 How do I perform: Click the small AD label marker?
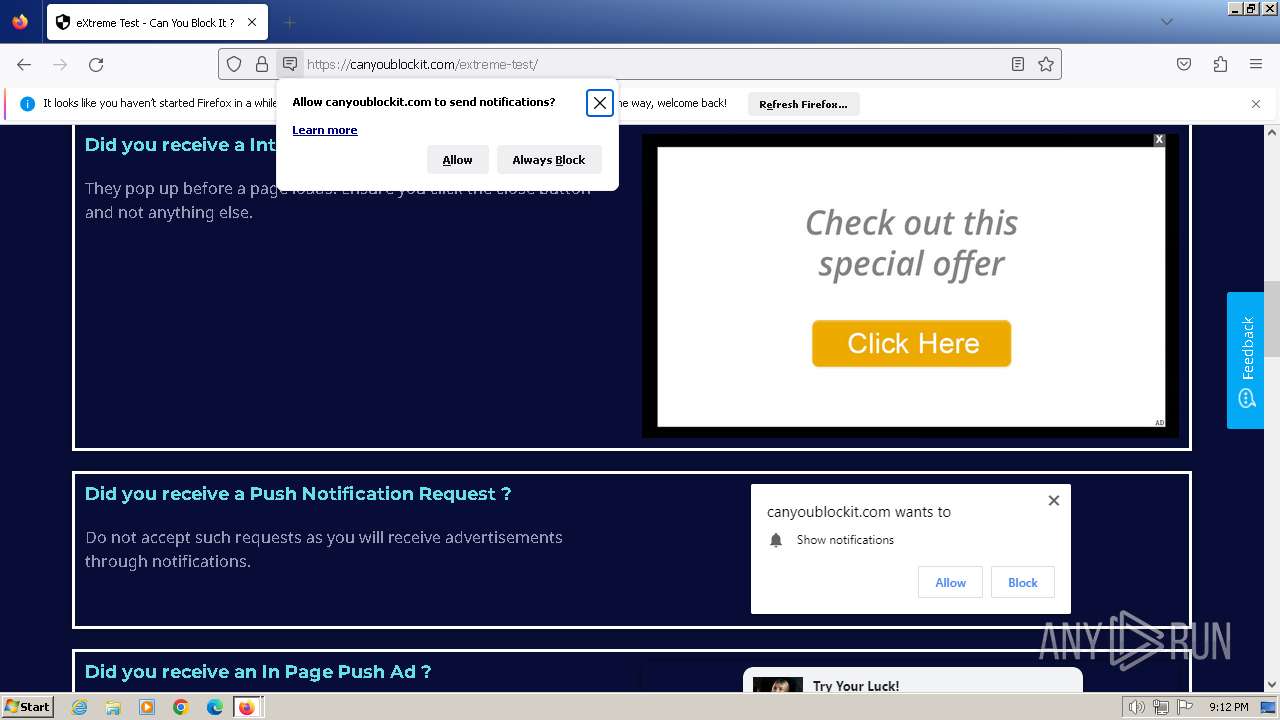click(x=1160, y=423)
